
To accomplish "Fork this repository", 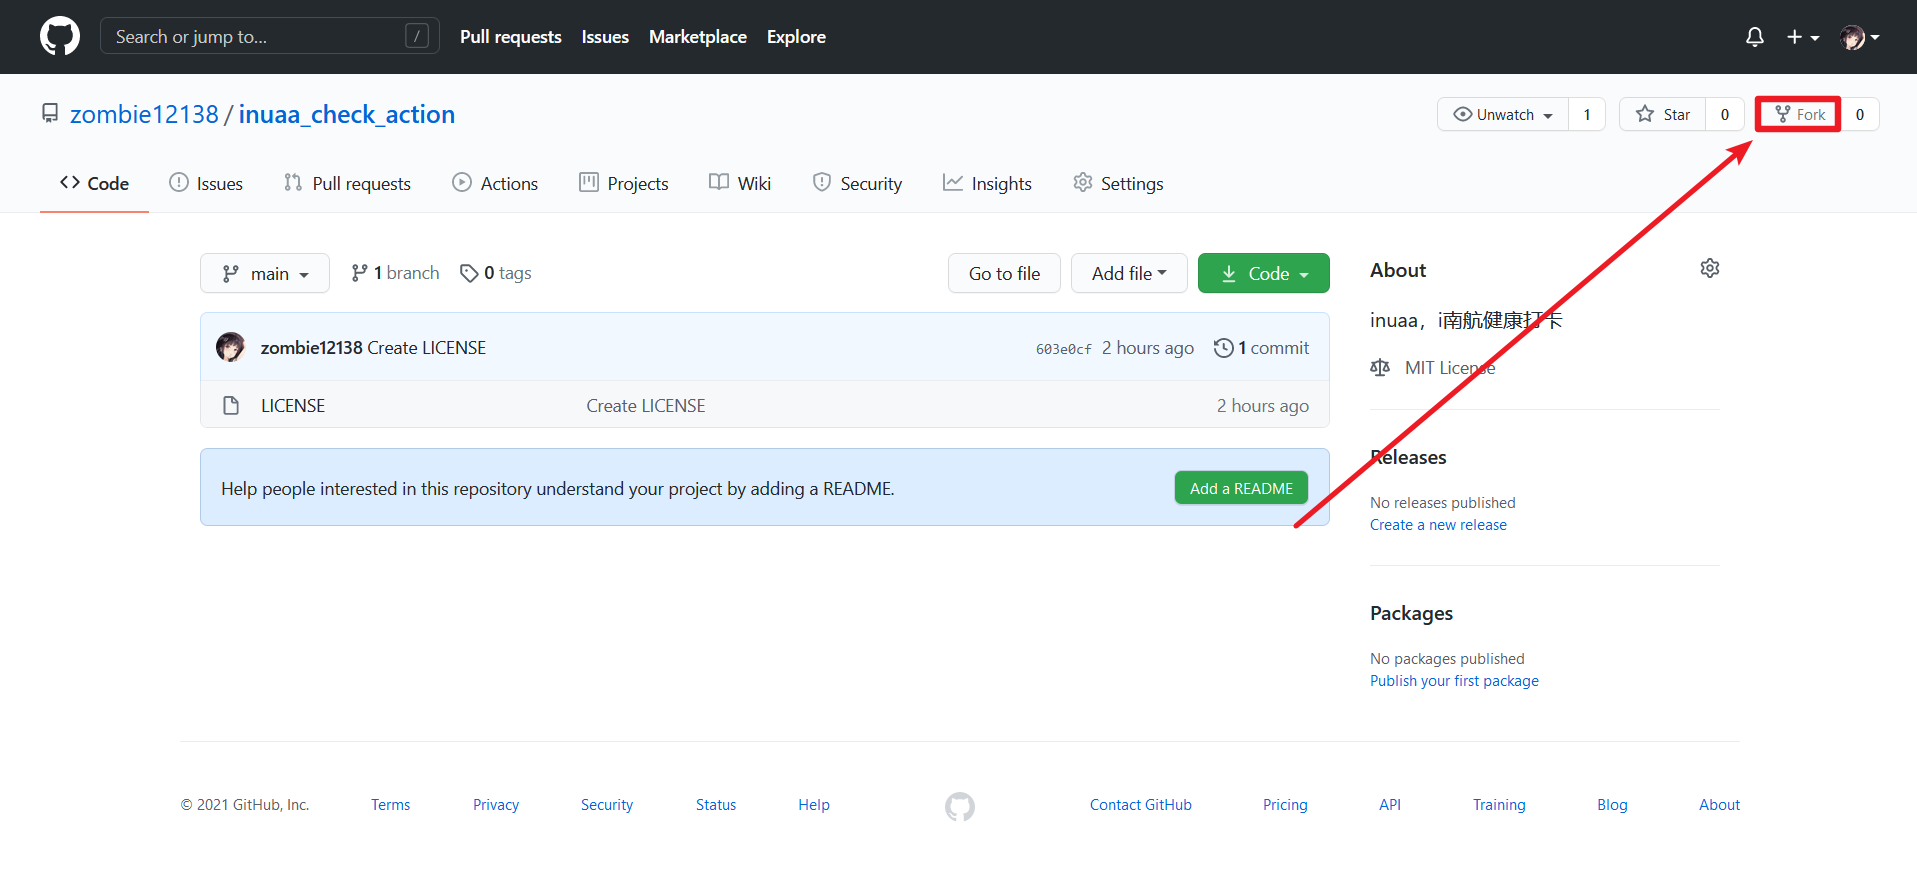I will point(1799,114).
